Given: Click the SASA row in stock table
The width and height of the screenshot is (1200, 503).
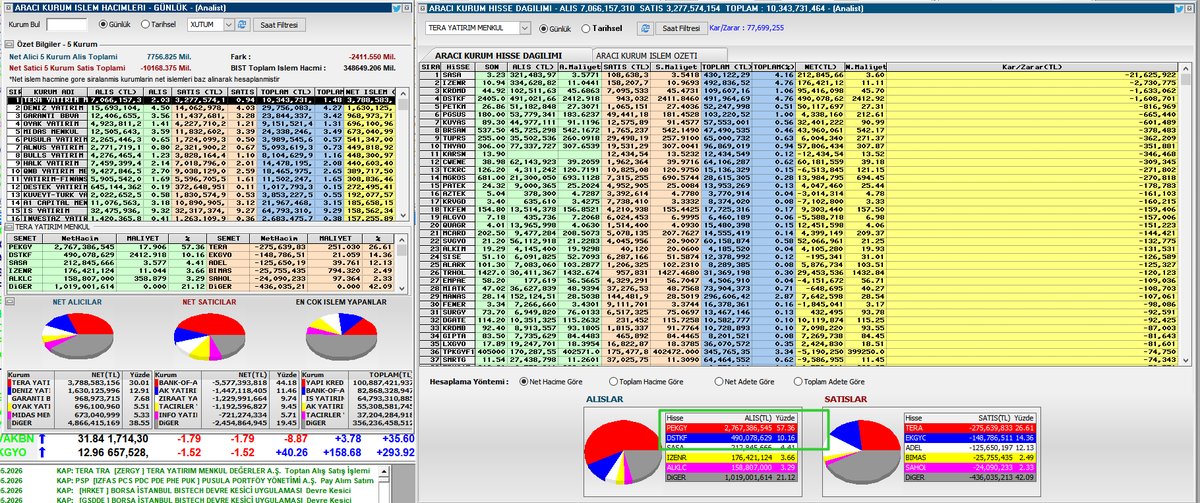Looking at the screenshot, I should pos(800,75).
